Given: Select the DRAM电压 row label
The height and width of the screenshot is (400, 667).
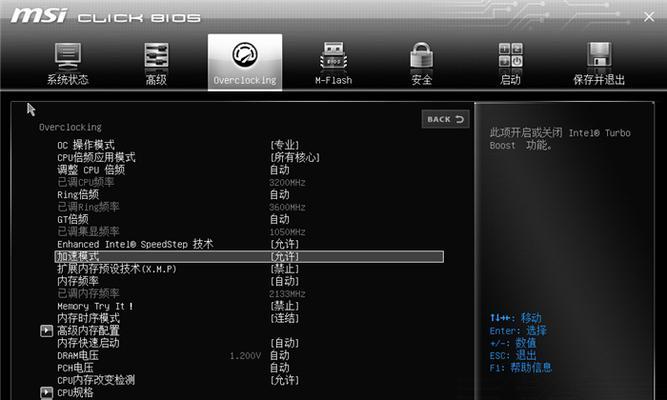Looking at the screenshot, I should pos(78,355).
